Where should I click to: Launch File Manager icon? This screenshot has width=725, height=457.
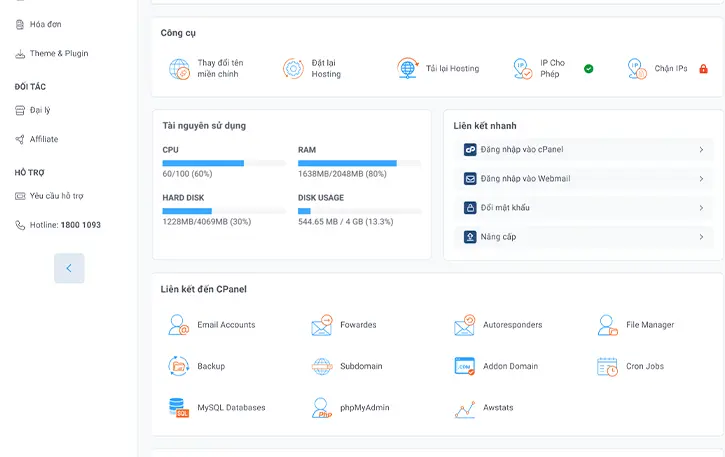[x=607, y=325]
